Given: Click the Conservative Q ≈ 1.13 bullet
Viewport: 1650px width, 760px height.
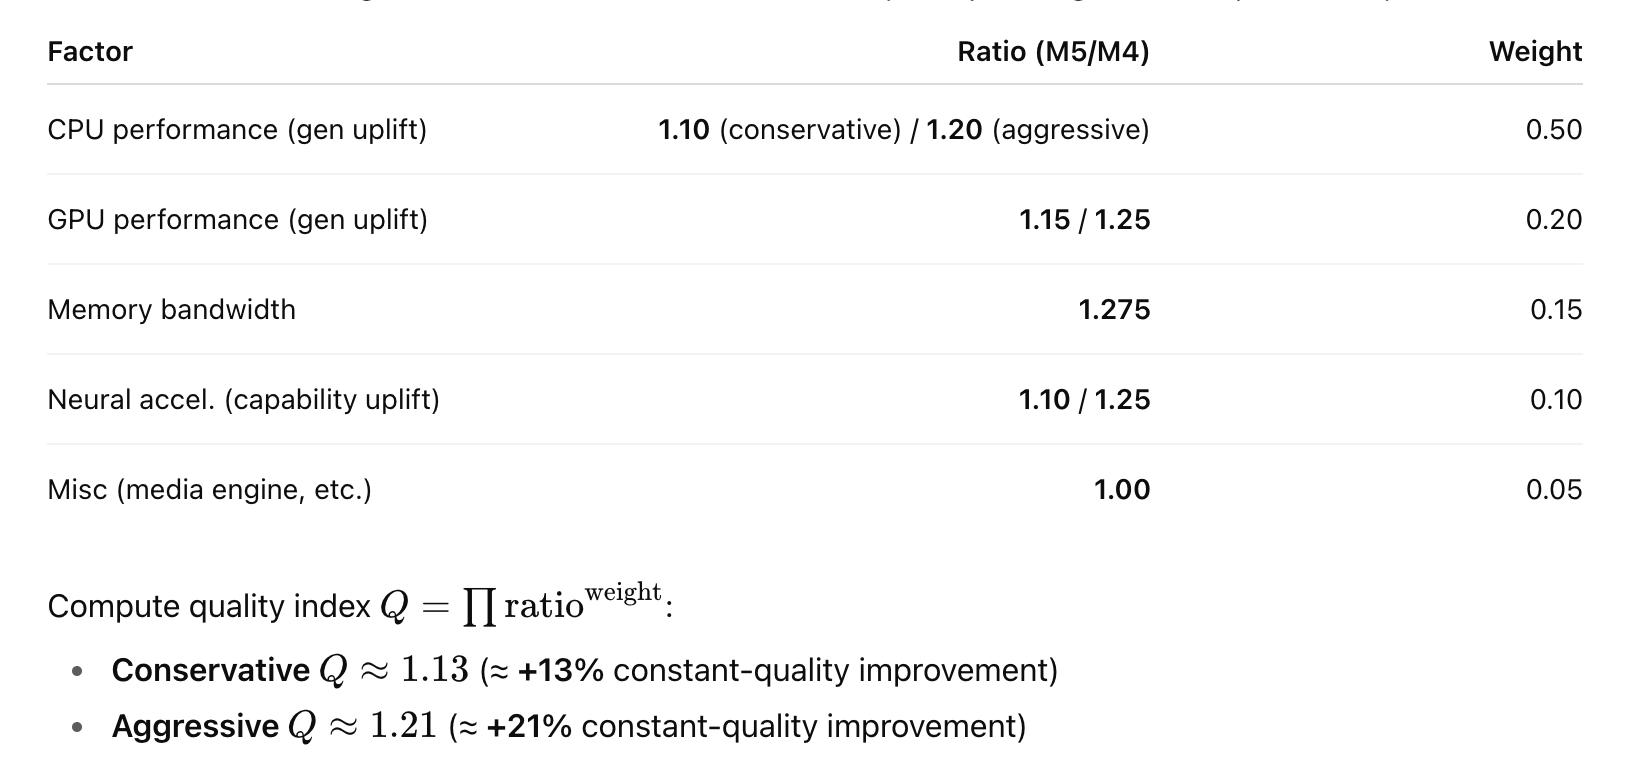Looking at the screenshot, I should (x=584, y=670).
